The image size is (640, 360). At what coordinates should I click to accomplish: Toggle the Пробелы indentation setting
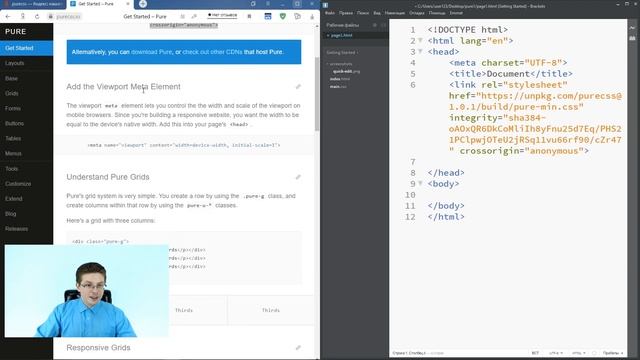pyautogui.click(x=613, y=353)
